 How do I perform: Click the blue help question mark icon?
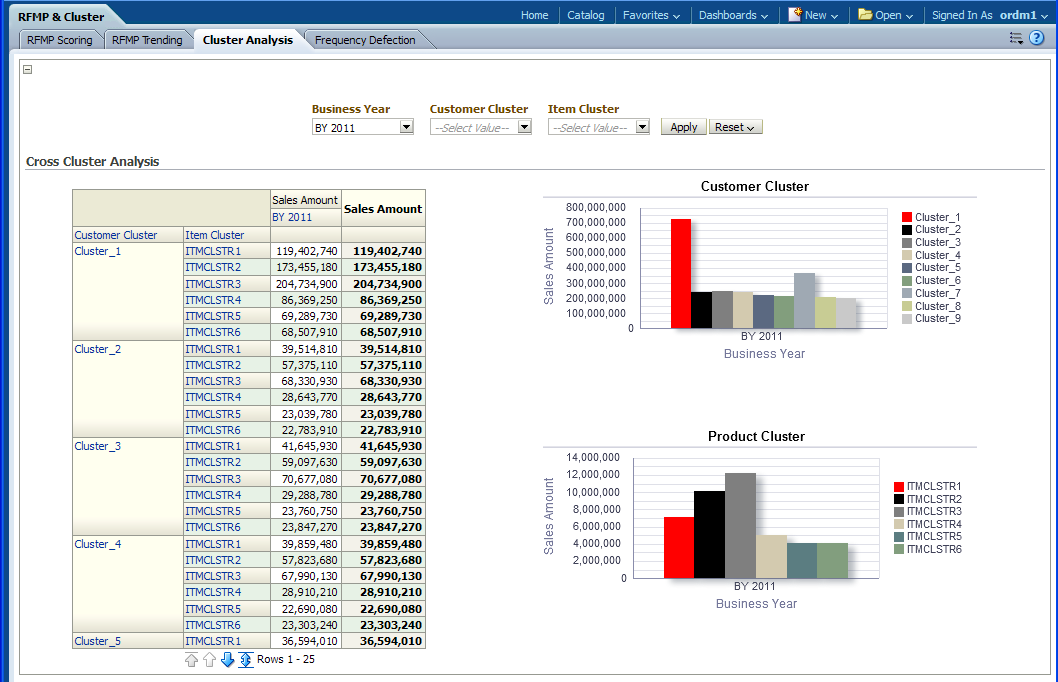(1037, 38)
